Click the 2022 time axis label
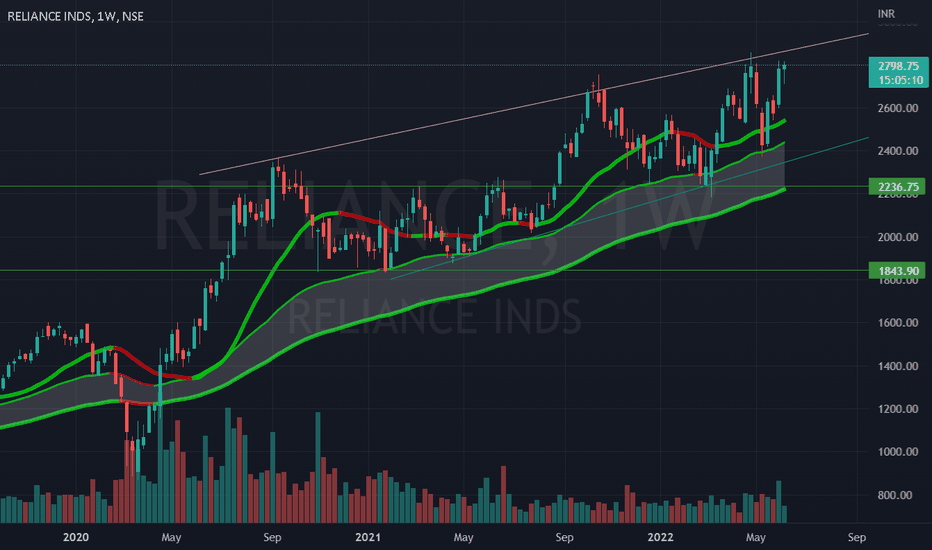 [x=660, y=538]
